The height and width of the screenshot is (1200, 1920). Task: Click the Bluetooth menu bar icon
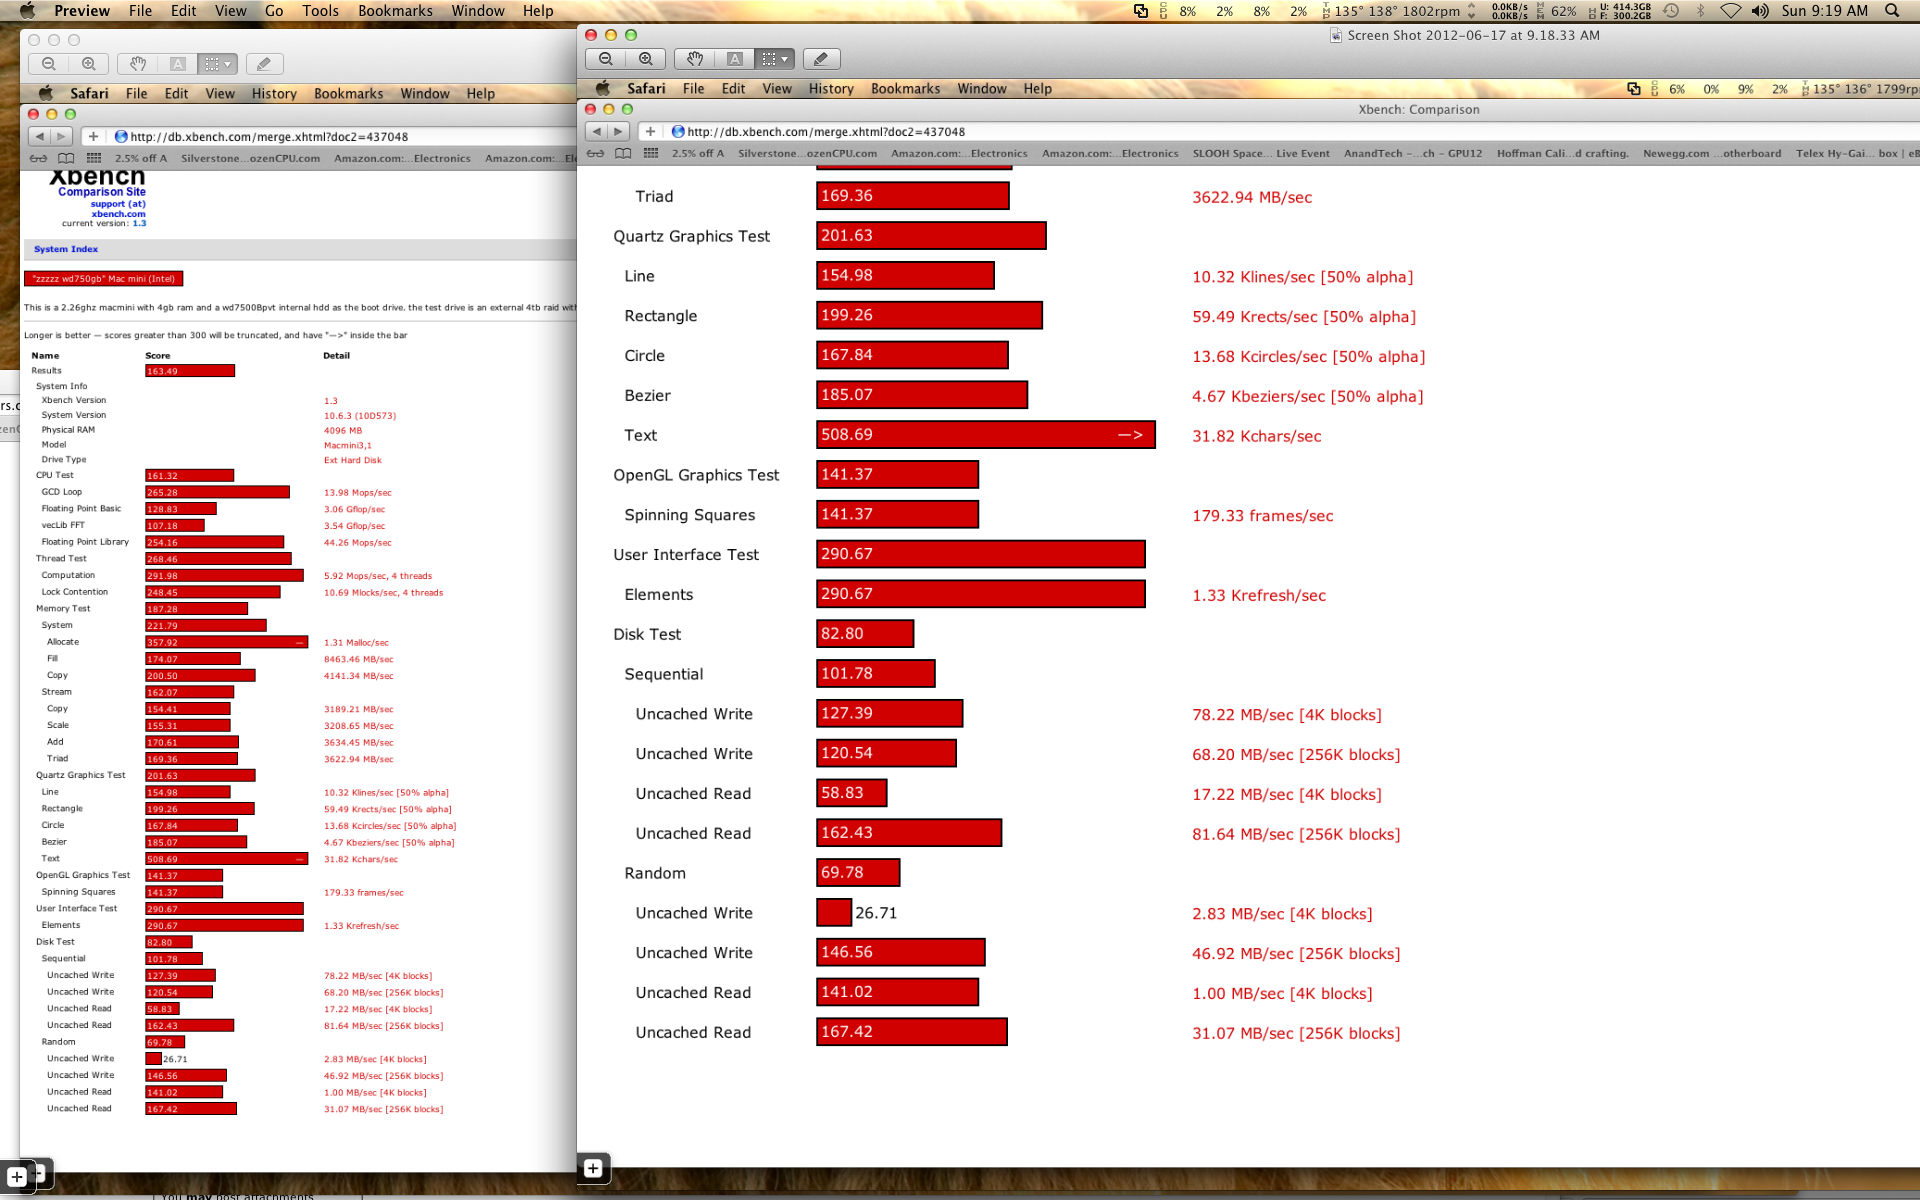(x=1700, y=11)
